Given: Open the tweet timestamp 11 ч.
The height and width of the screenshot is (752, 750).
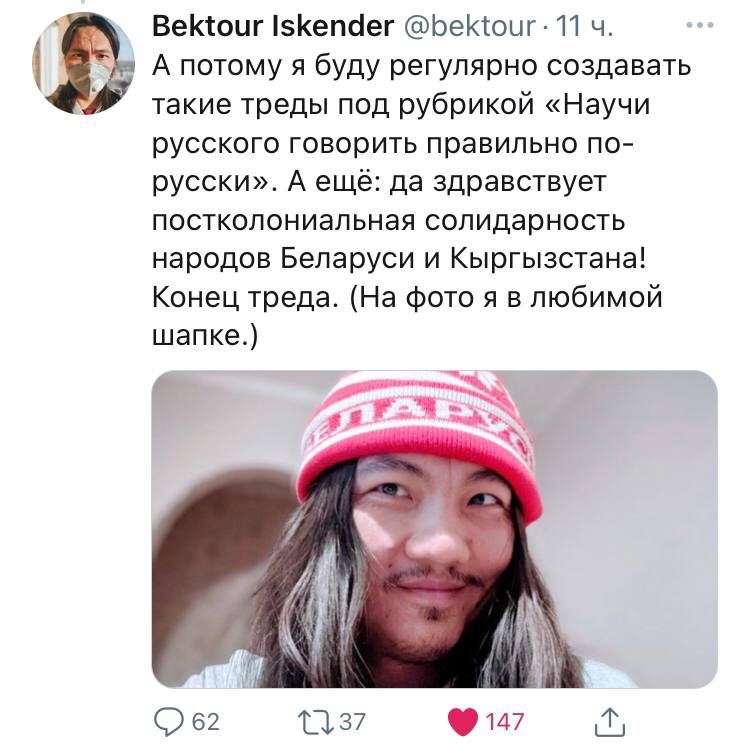Looking at the screenshot, I should (584, 26).
